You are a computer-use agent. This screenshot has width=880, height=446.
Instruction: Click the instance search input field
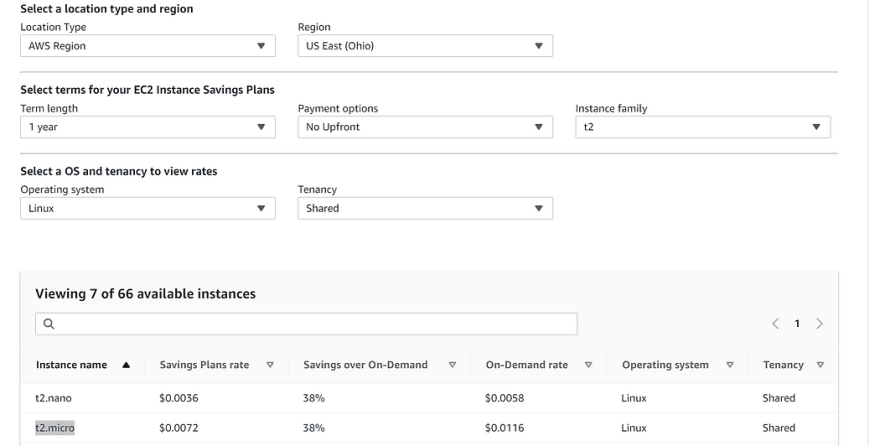tap(306, 324)
